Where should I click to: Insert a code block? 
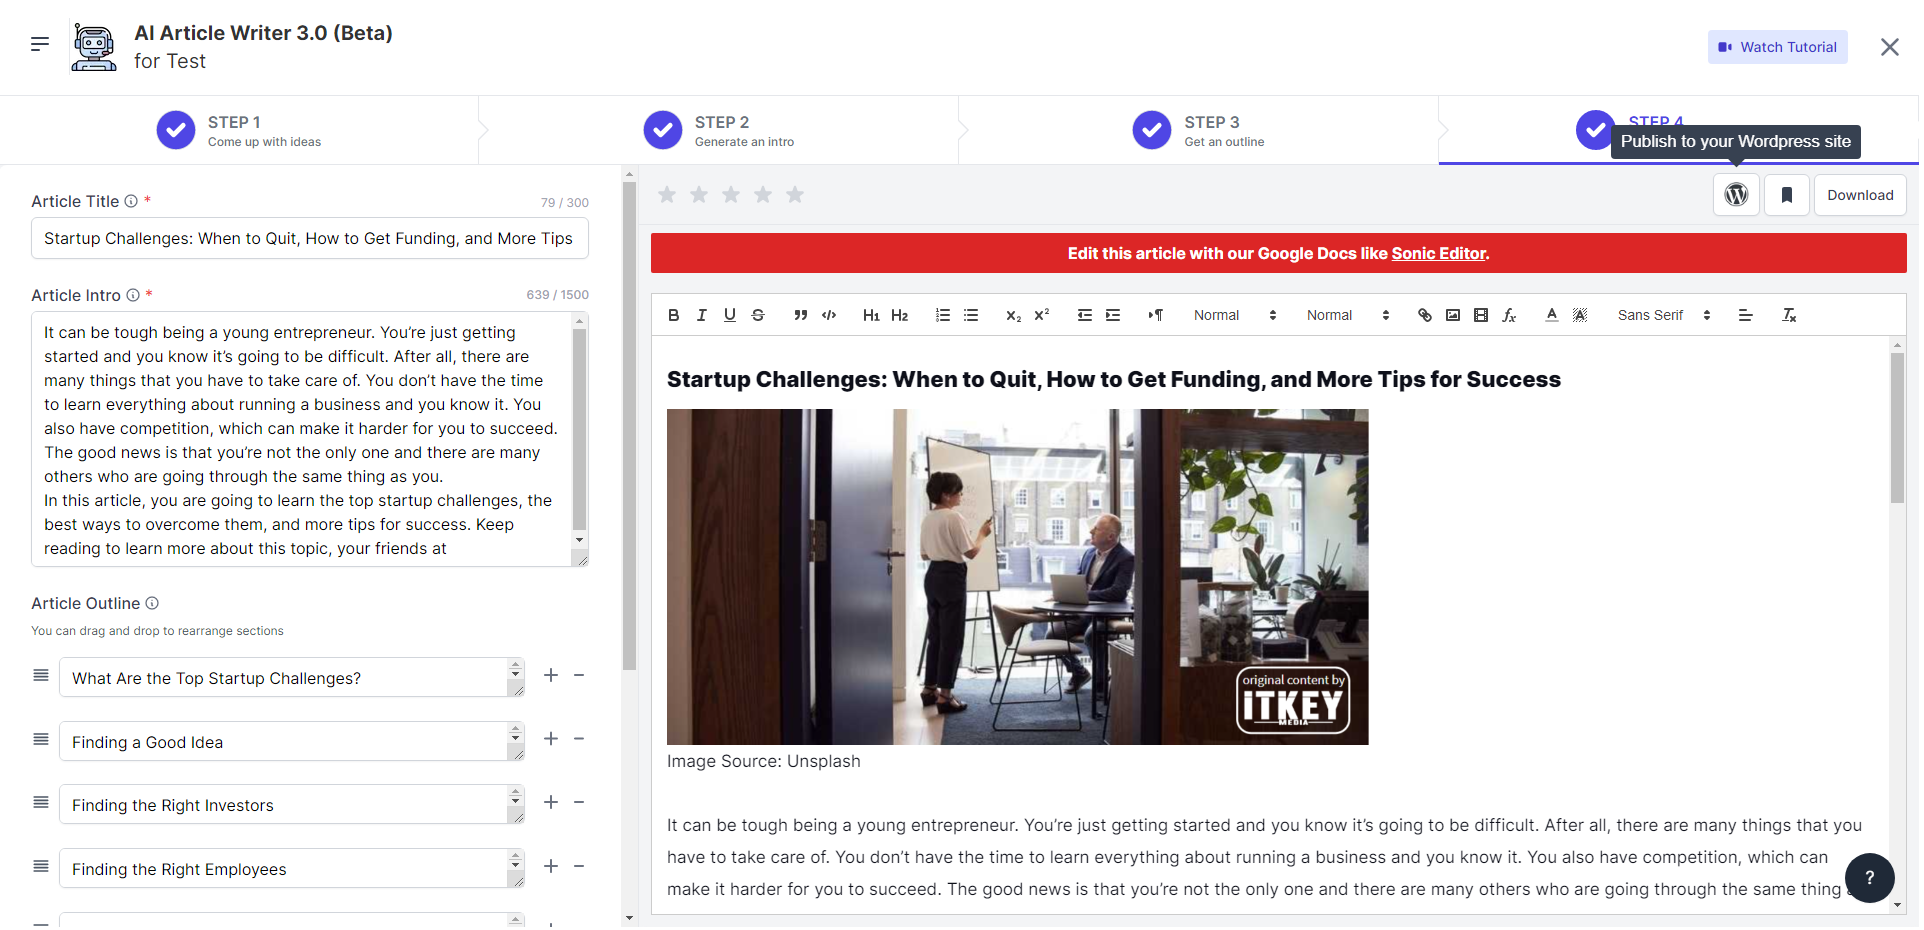(829, 315)
